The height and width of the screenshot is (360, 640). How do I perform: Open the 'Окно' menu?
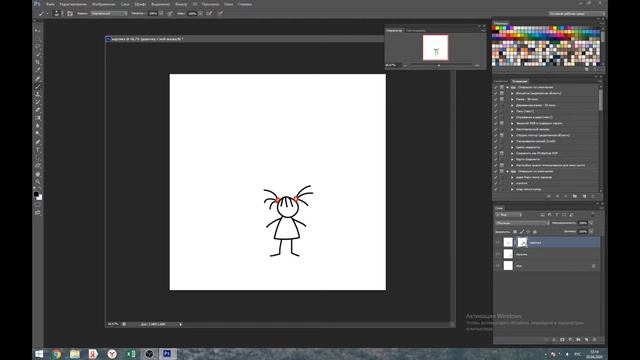point(229,4)
